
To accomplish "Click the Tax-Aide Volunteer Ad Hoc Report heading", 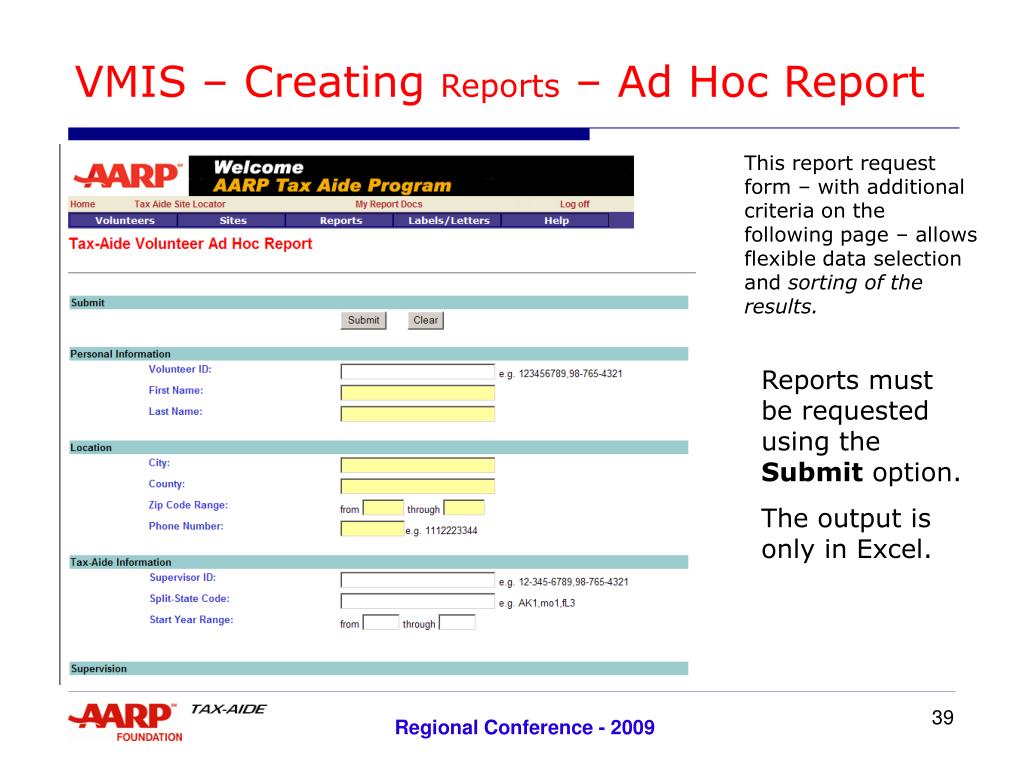I will [191, 244].
